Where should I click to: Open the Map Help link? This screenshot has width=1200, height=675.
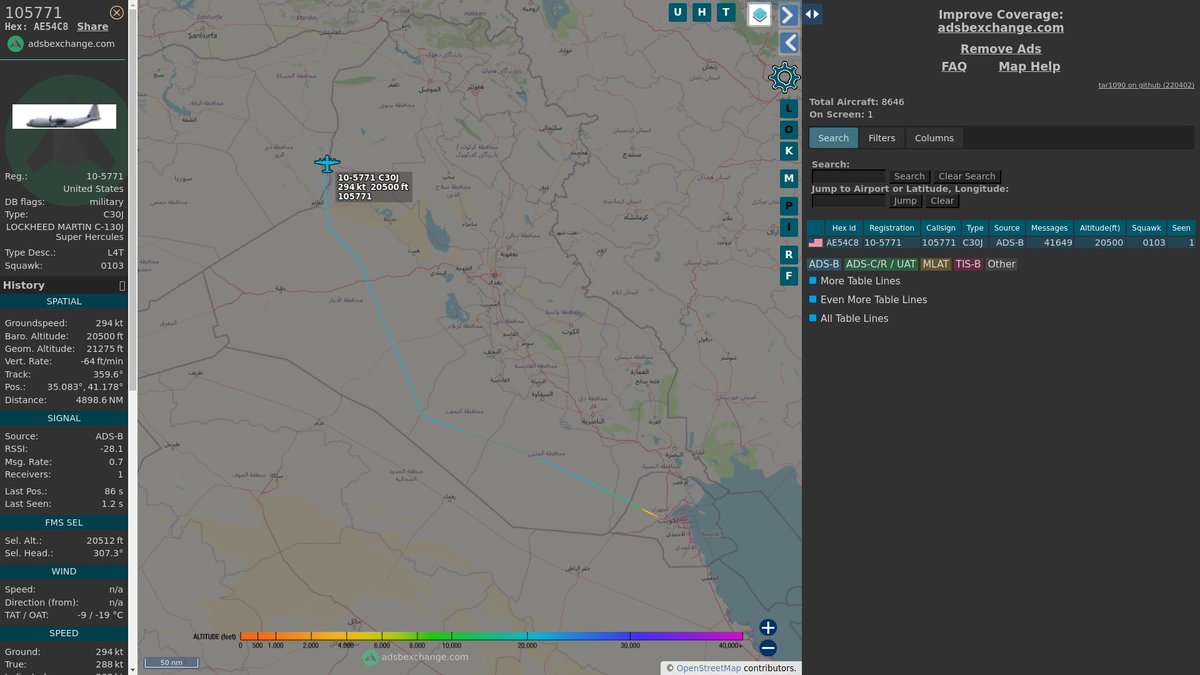point(1029,67)
